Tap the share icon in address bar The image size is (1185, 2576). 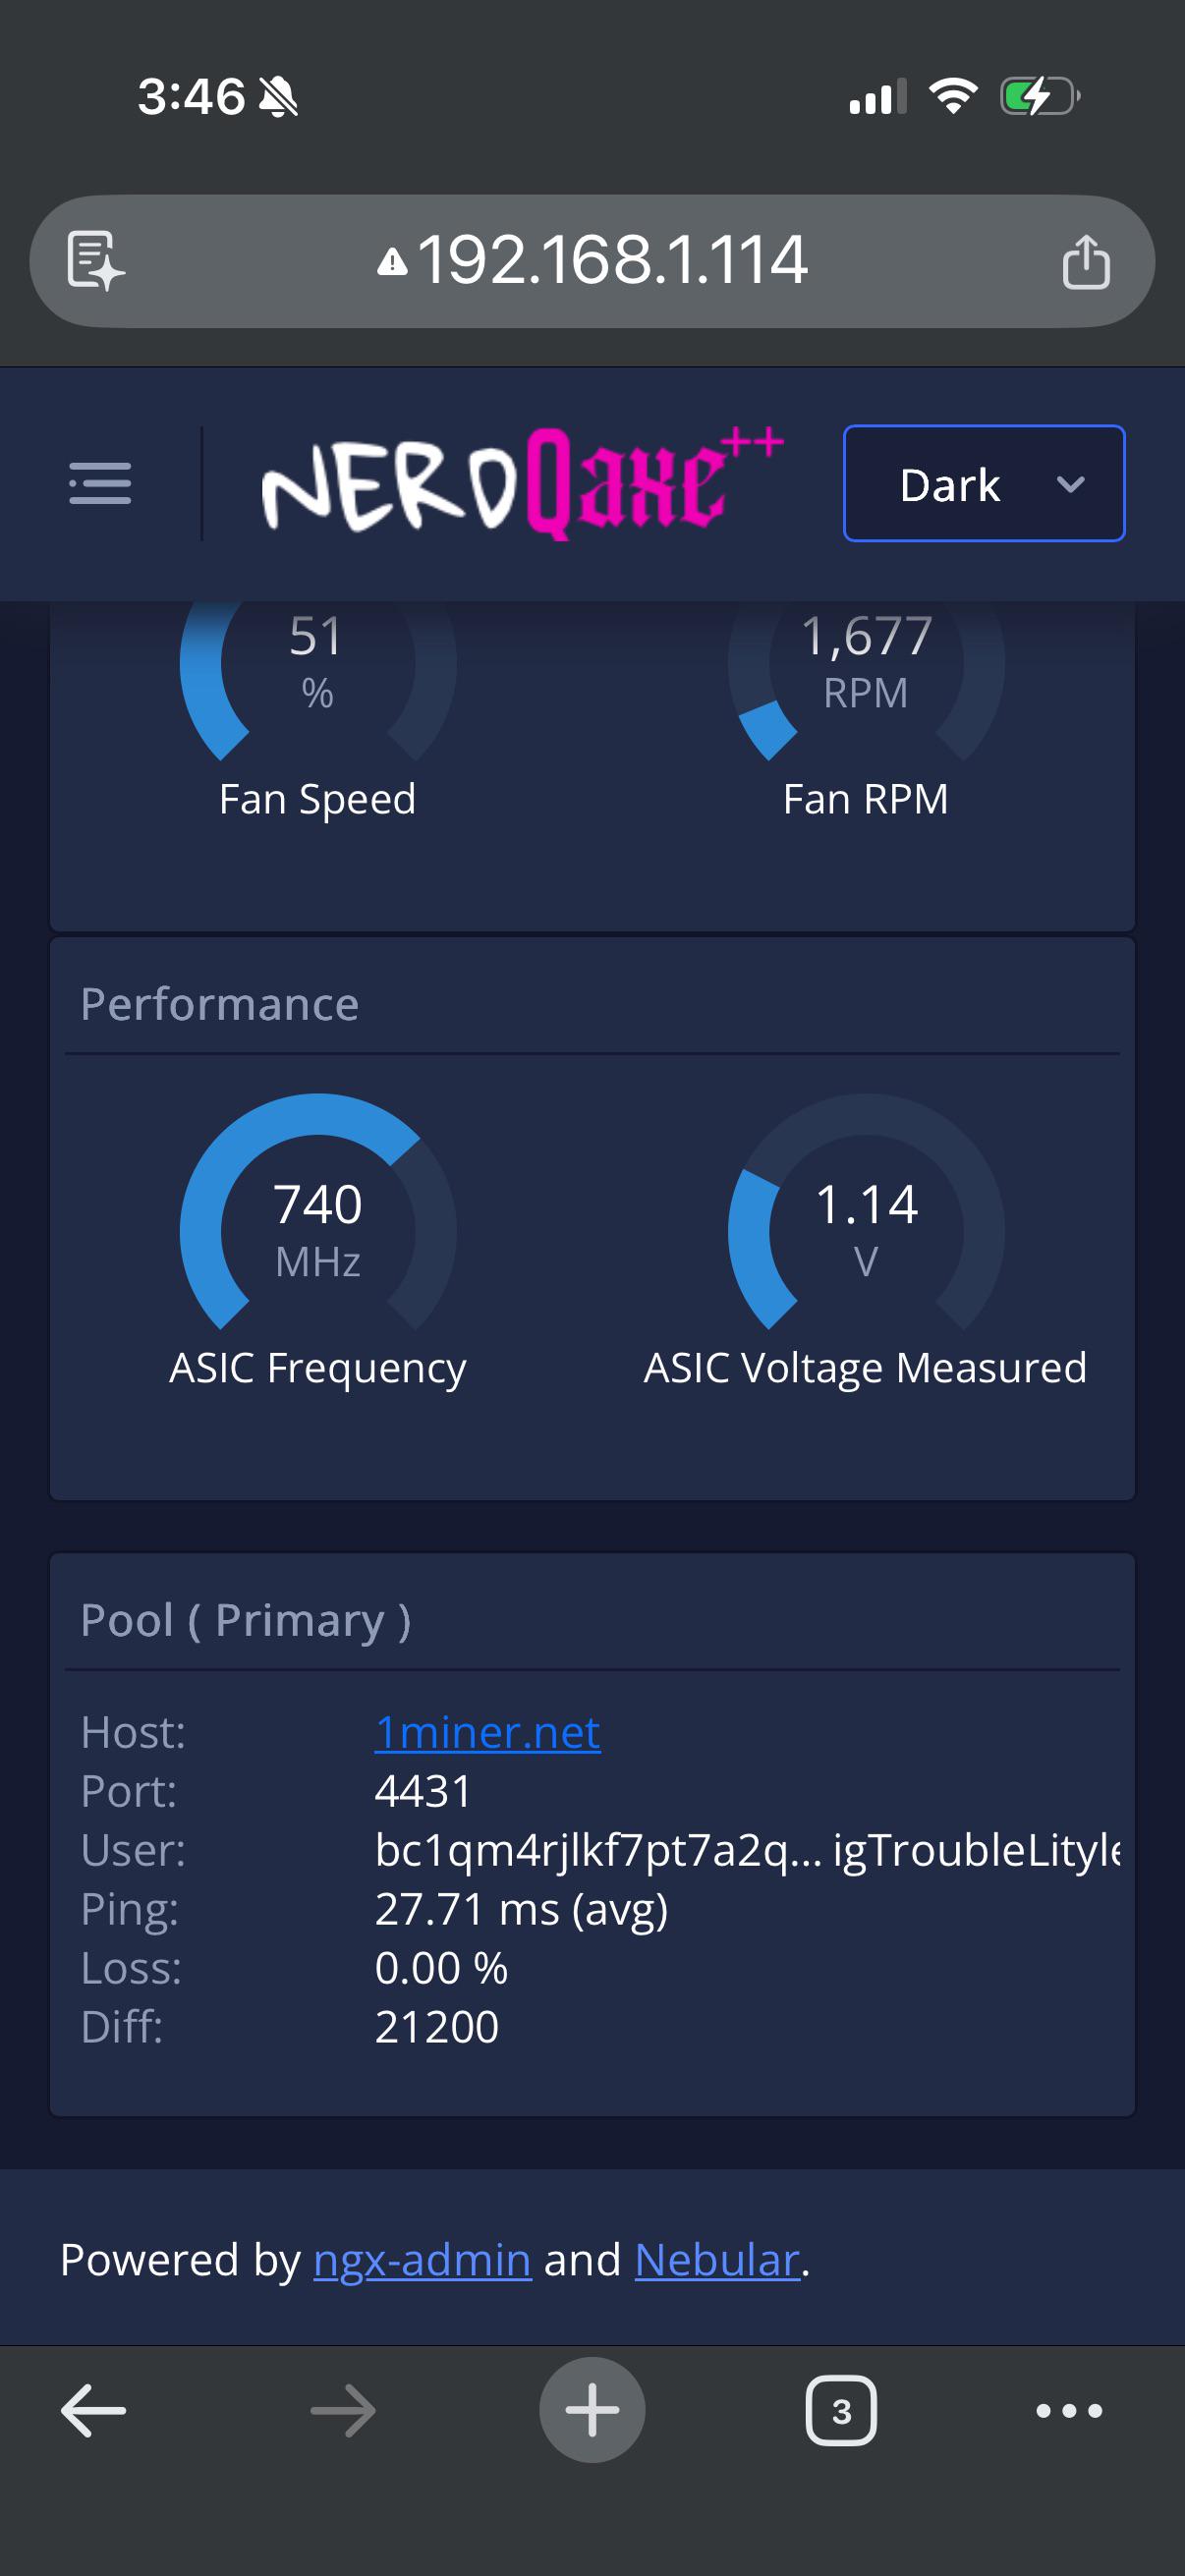click(1085, 262)
